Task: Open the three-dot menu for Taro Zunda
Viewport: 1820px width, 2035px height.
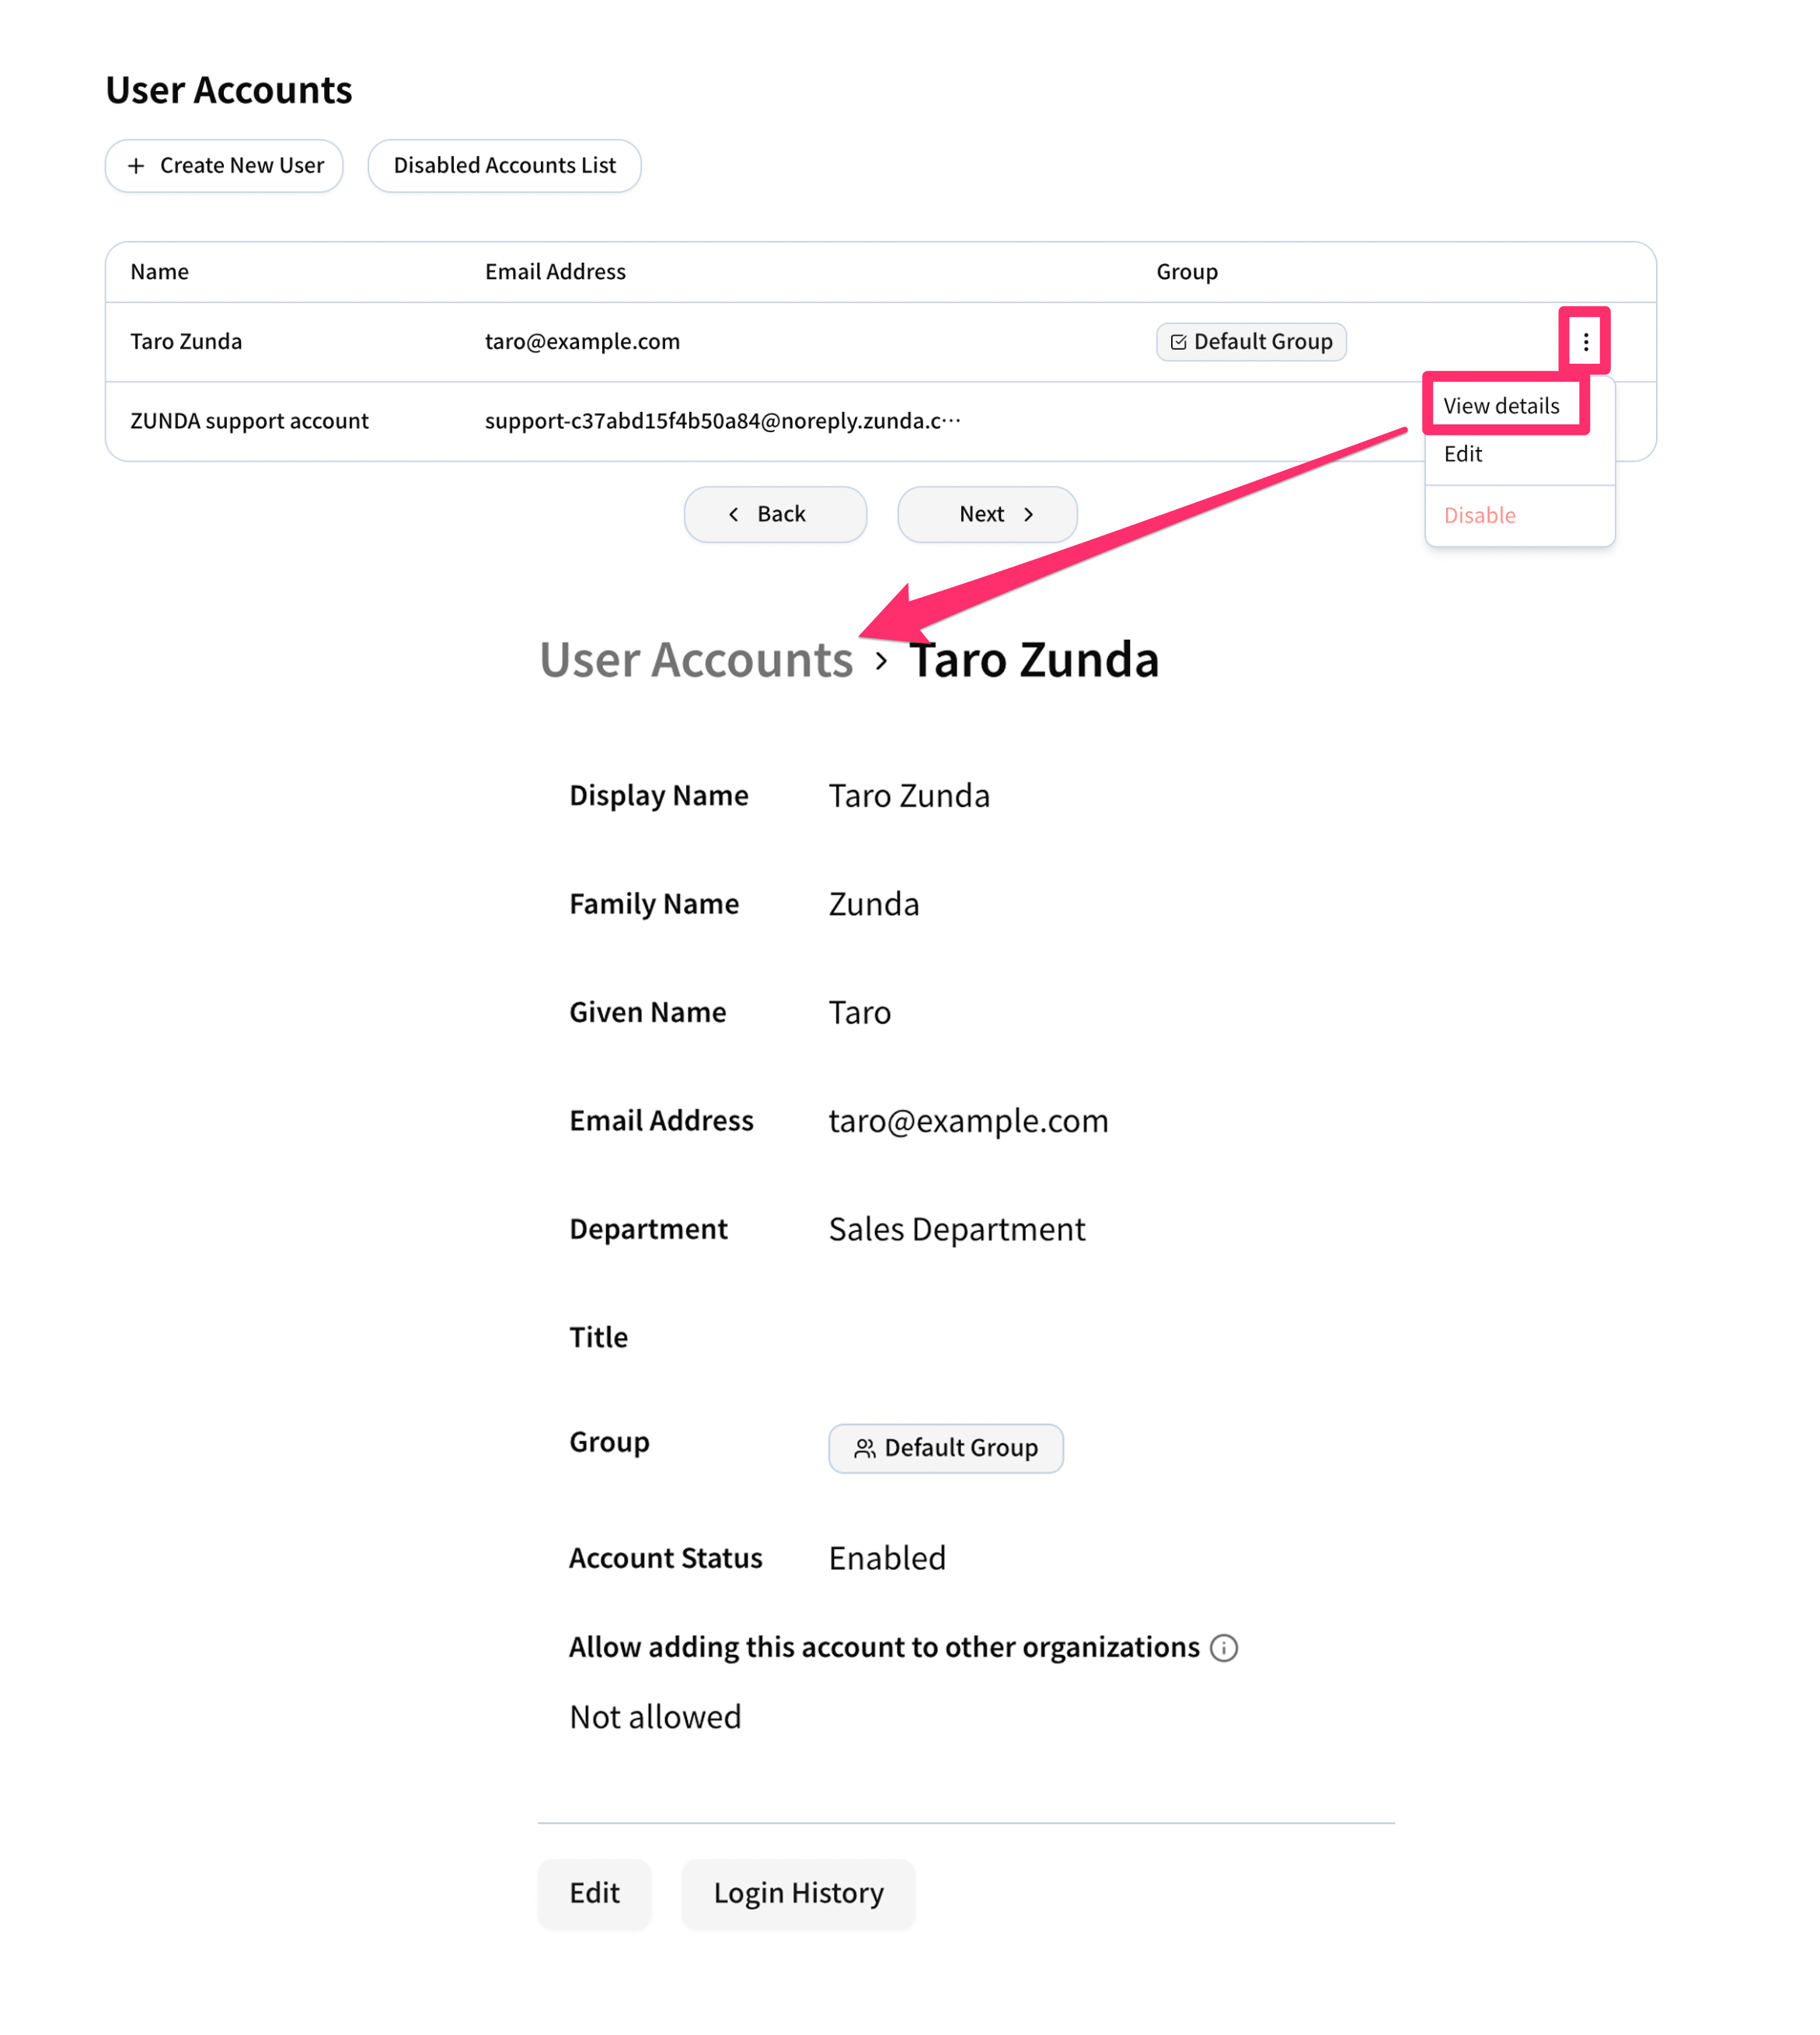Action: tap(1585, 342)
